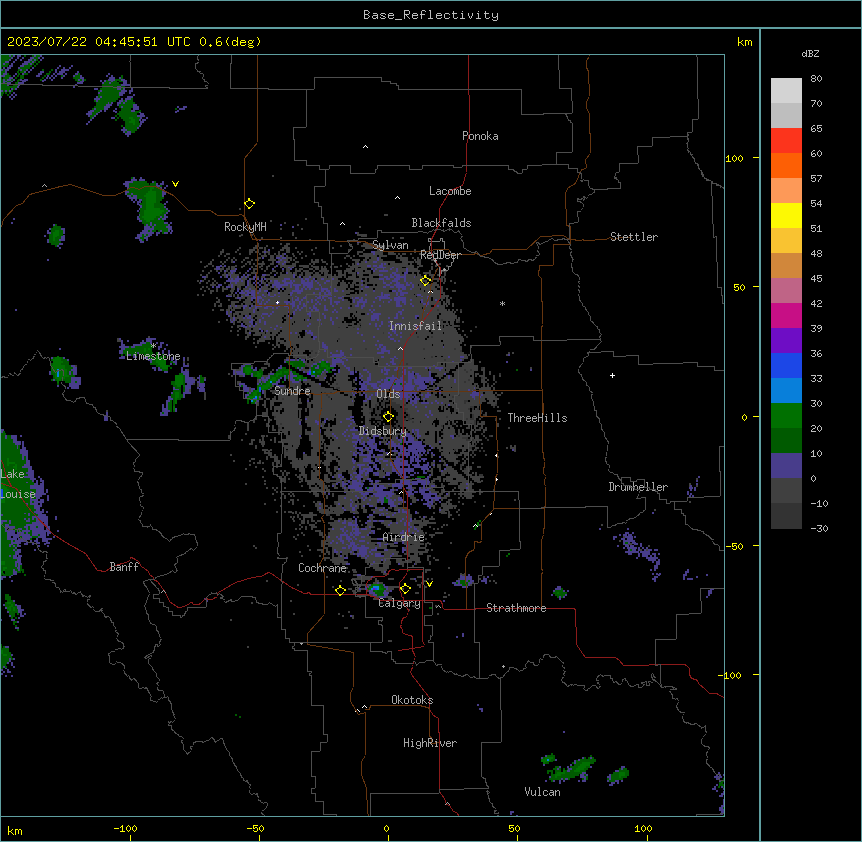Click the Airdrie label
This screenshot has width=862, height=842.
point(404,537)
